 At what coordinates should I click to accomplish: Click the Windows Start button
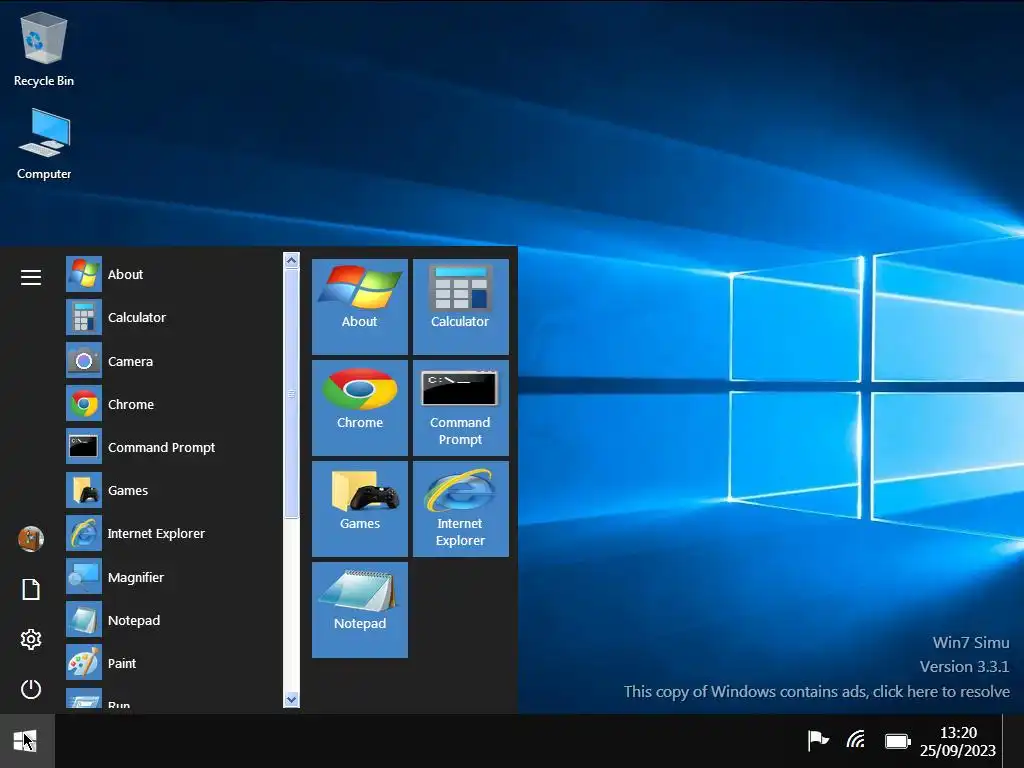(x=27, y=741)
